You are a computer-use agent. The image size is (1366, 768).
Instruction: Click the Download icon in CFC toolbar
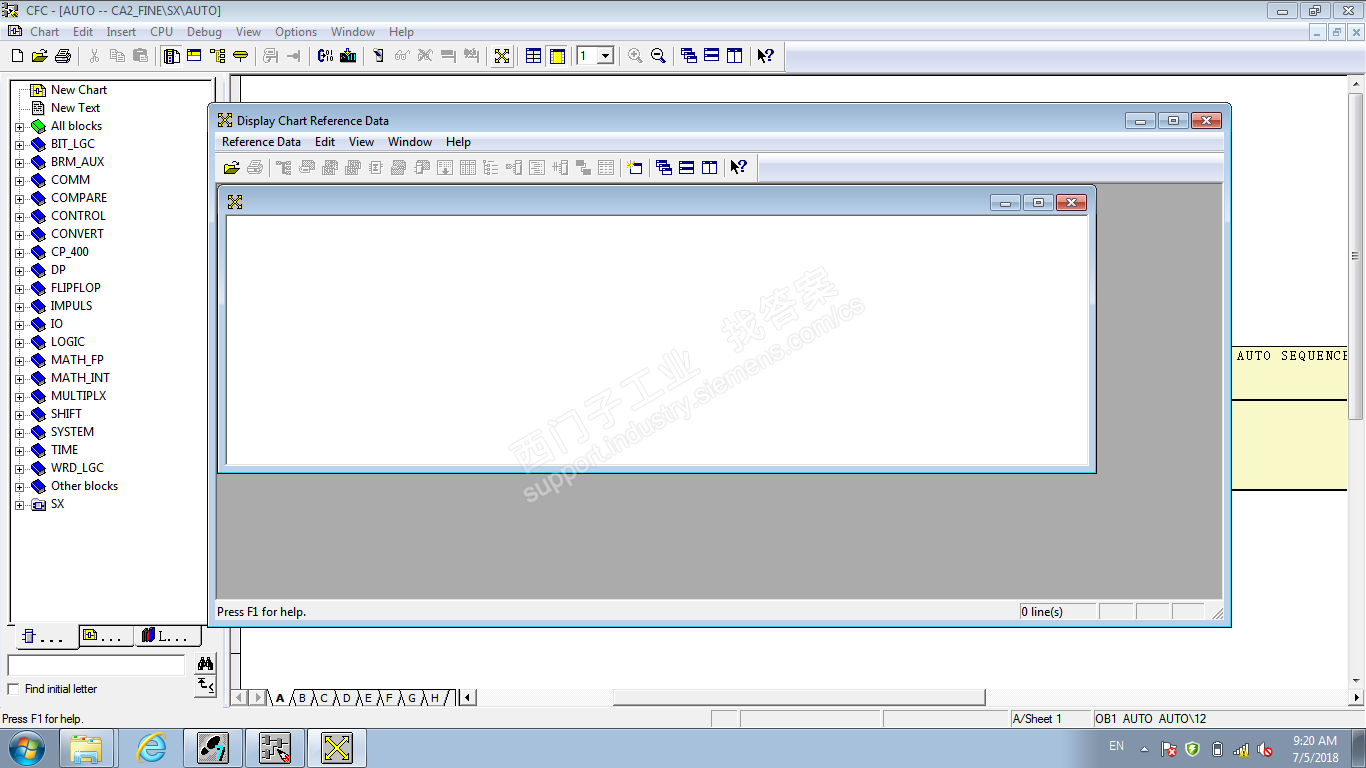[348, 56]
